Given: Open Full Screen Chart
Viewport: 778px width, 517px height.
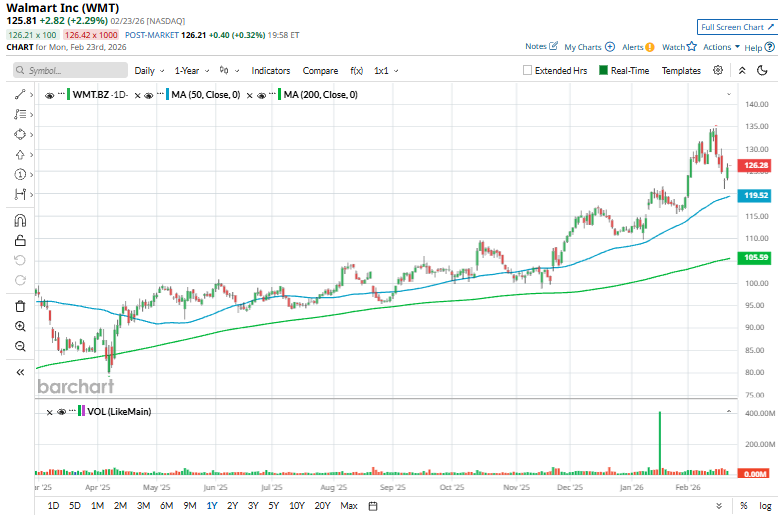Looking at the screenshot, I should pyautogui.click(x=737, y=27).
